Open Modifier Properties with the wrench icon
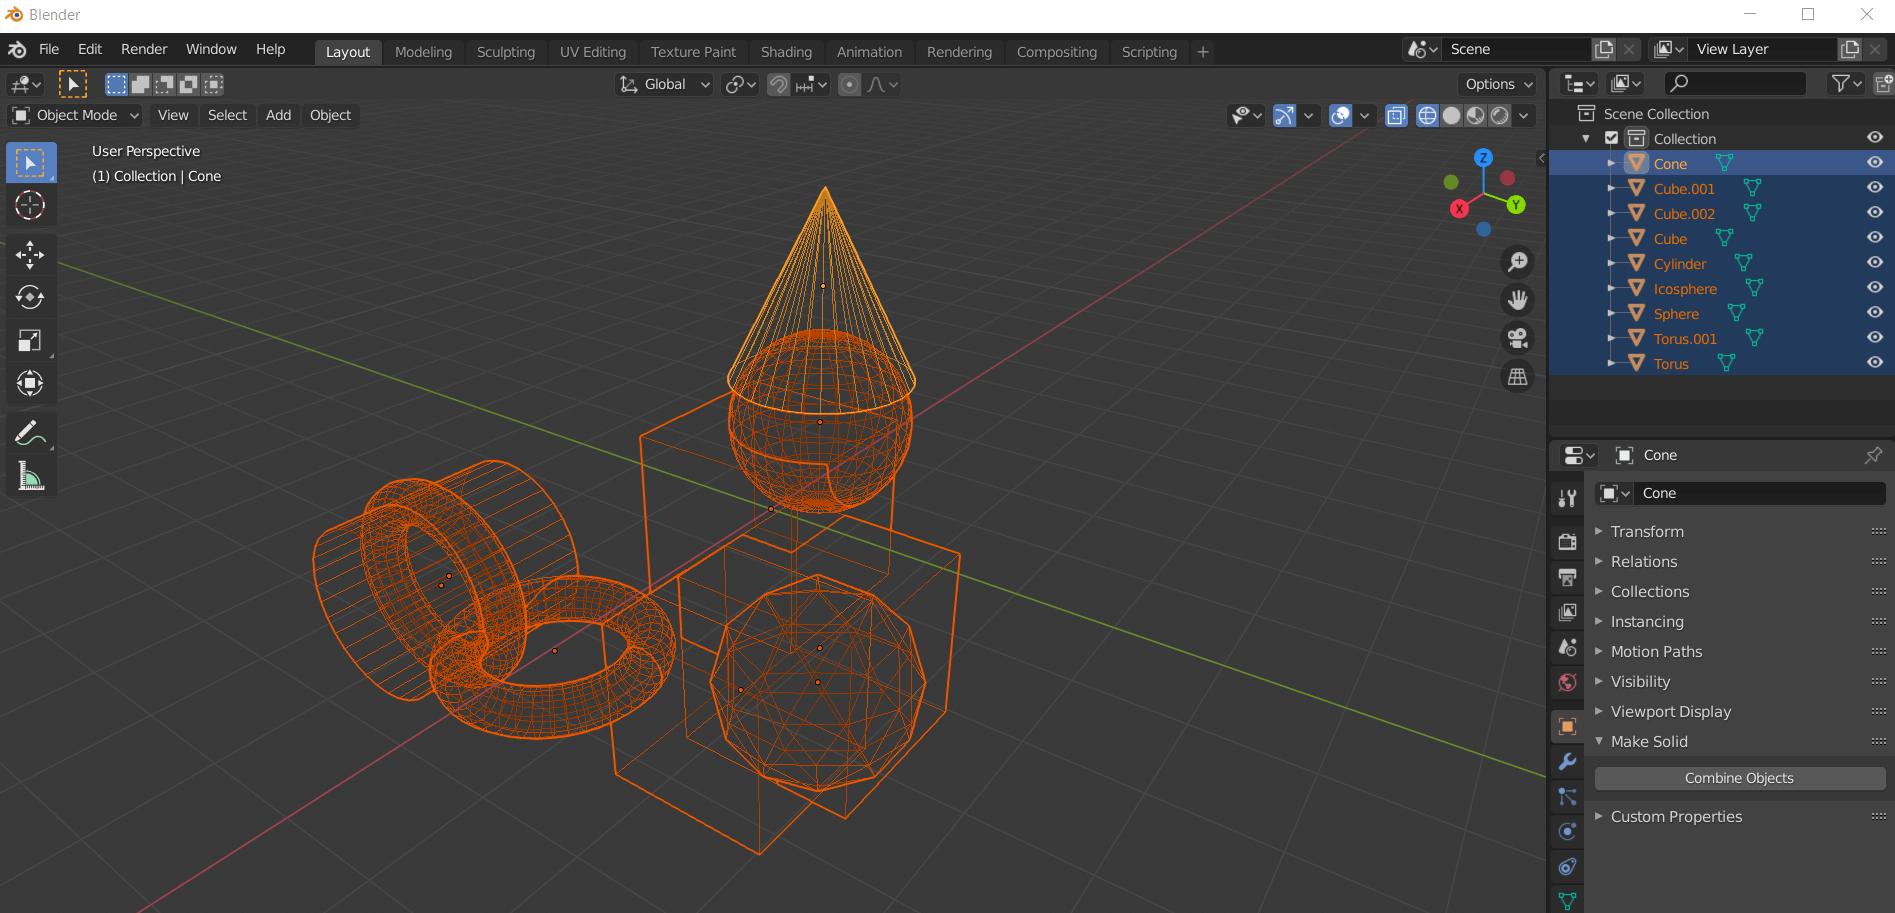 pyautogui.click(x=1566, y=762)
